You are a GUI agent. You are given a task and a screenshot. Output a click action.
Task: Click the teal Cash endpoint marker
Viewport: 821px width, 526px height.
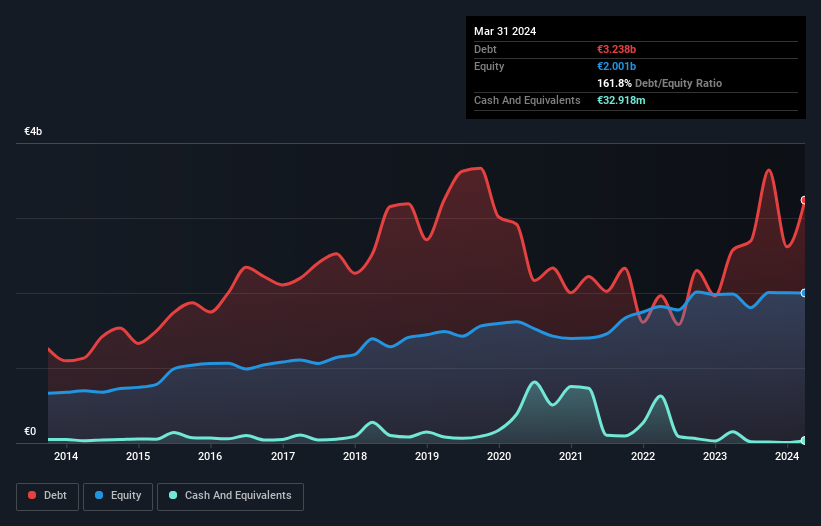tap(804, 441)
